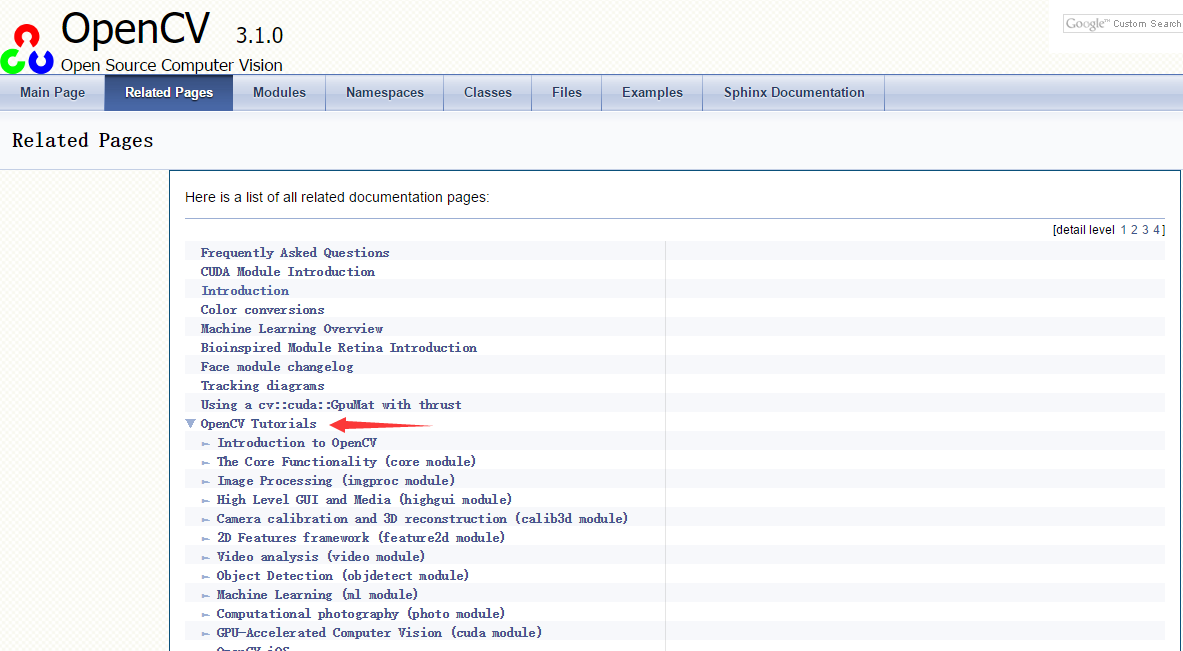This screenshot has height=651, width=1183.
Task: Expand the Introduction to OpenCV arrow
Action: click(206, 444)
